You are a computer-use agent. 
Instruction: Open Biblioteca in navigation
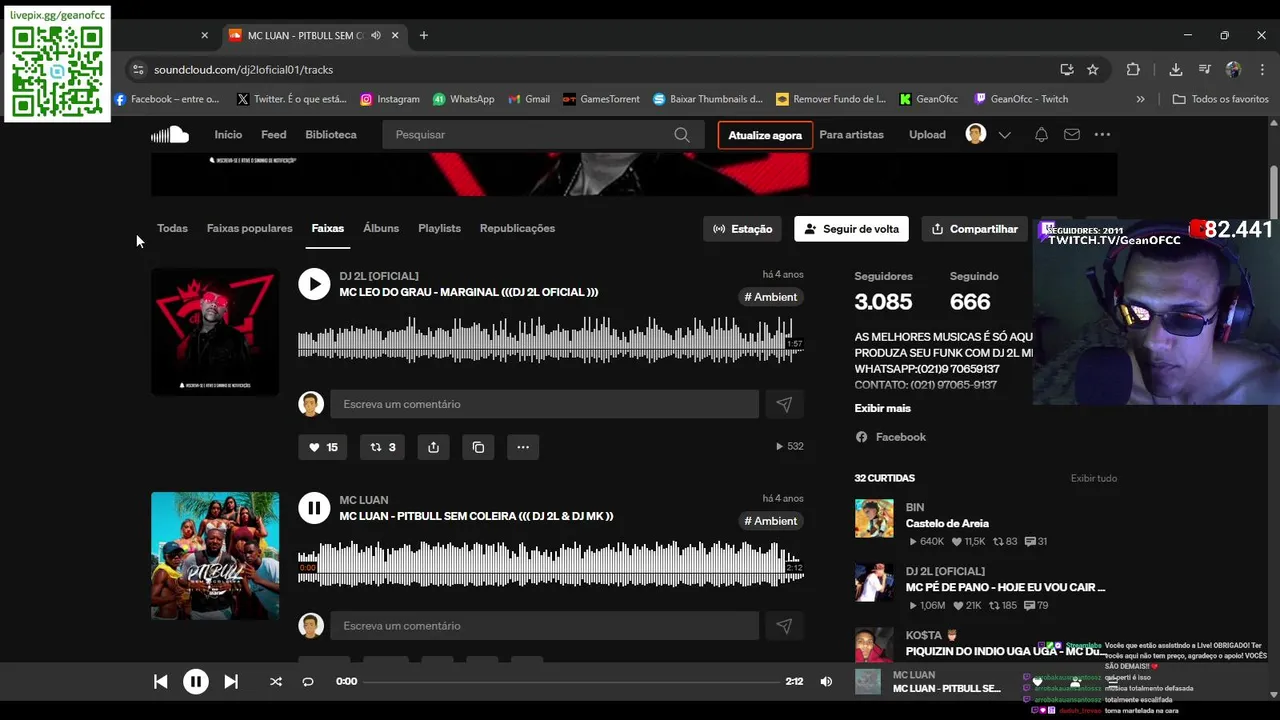coord(331,135)
